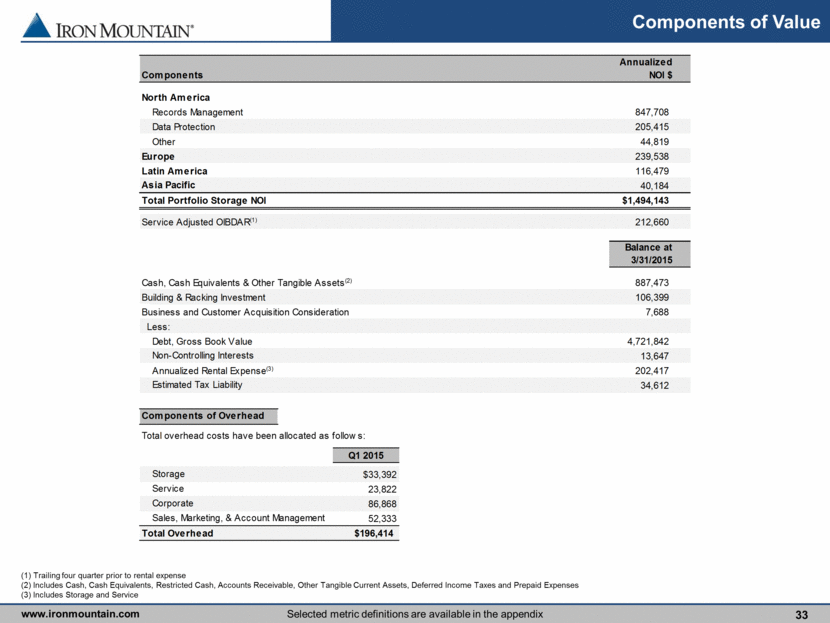830x623 pixels.
Task: Select the overhead 'Storage' row label
Action: click(168, 474)
